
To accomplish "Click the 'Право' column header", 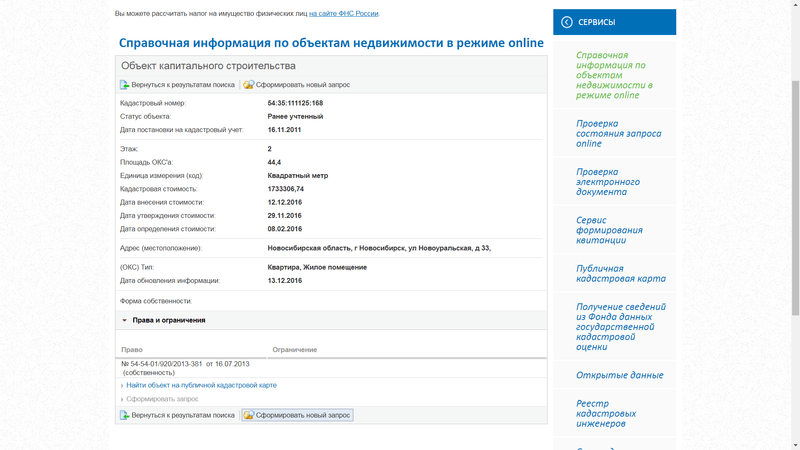I will point(131,349).
